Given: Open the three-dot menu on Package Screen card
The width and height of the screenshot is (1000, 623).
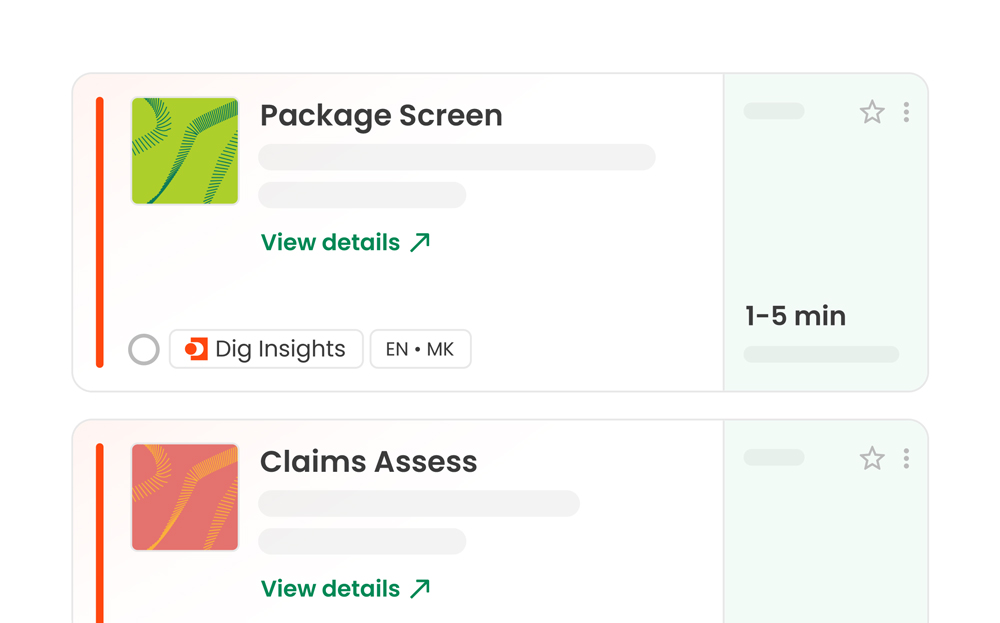Looking at the screenshot, I should pos(906,112).
